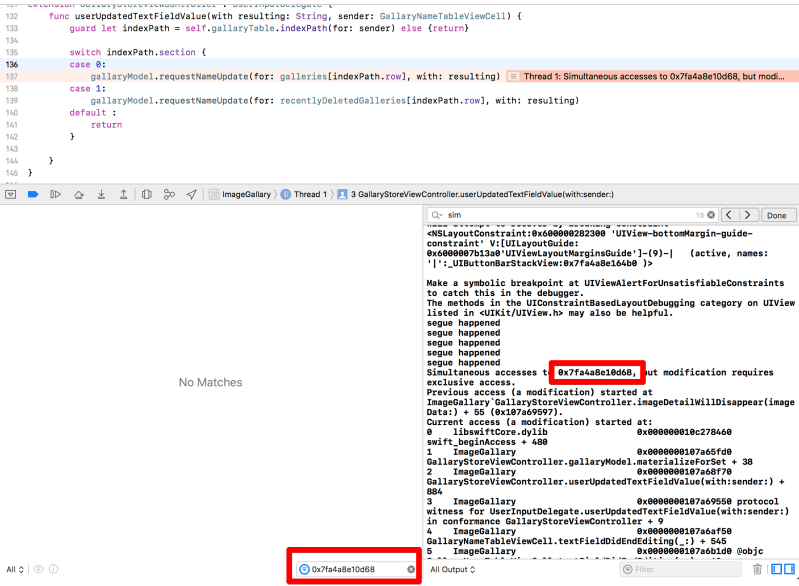The image size is (799, 586).
Task: Click line number 136 in the gutter
Action: tap(12, 64)
